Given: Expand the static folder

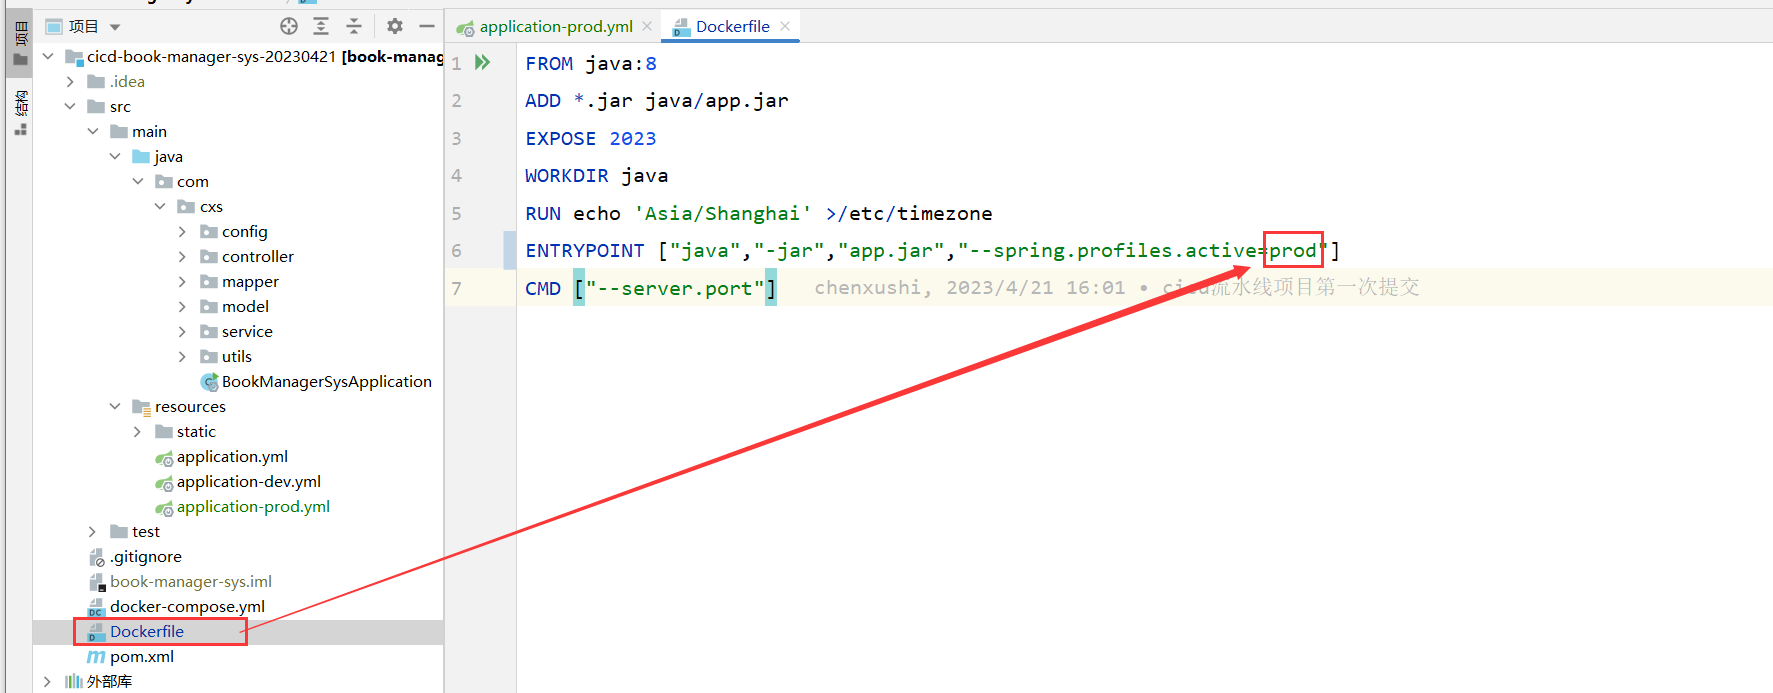Looking at the screenshot, I should 138,431.
